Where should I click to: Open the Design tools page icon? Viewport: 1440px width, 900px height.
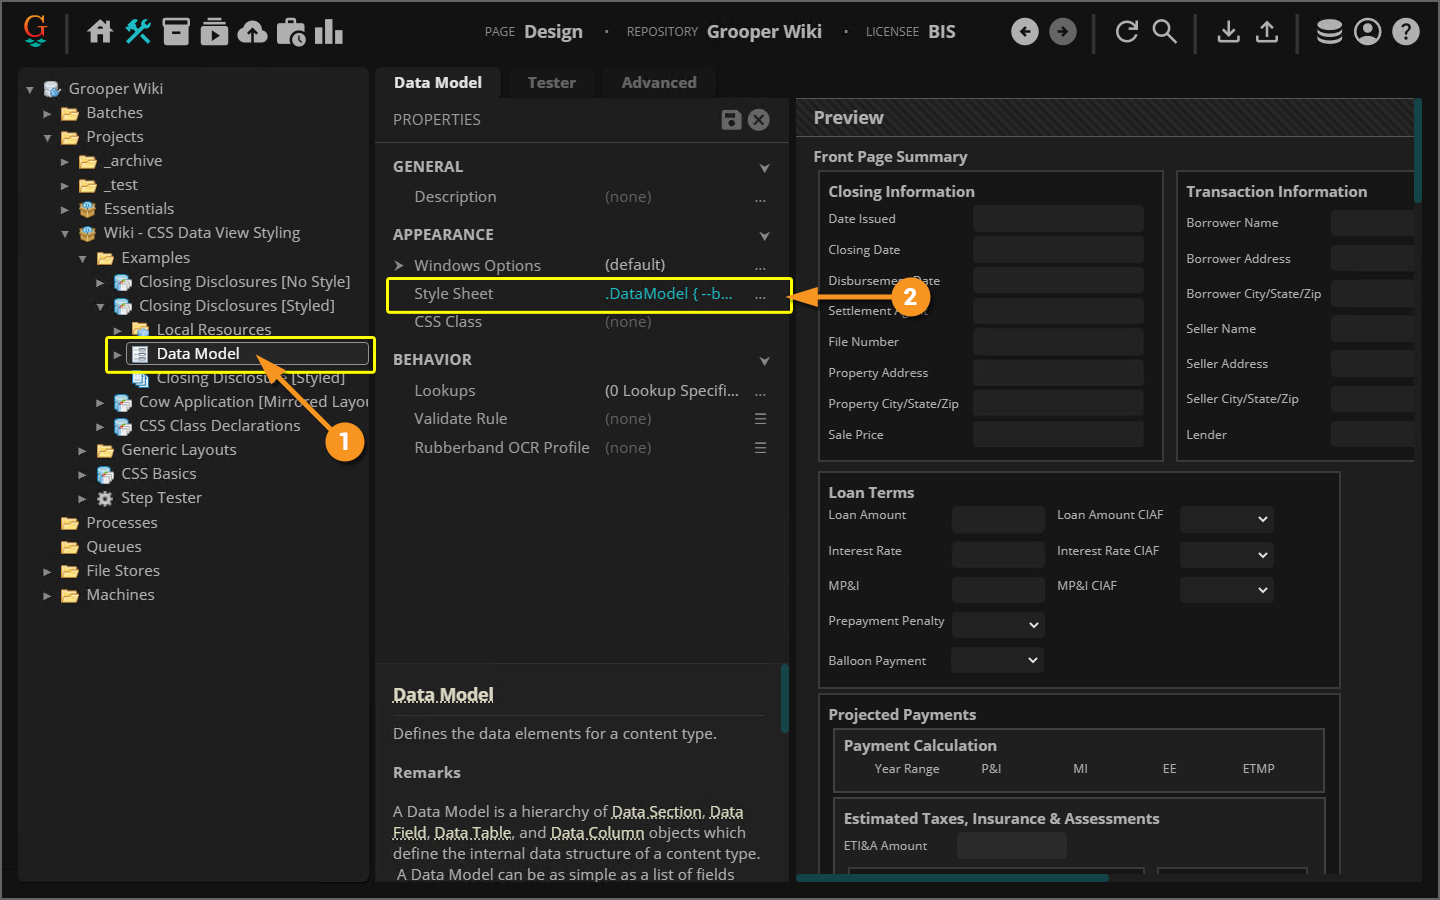pos(138,32)
